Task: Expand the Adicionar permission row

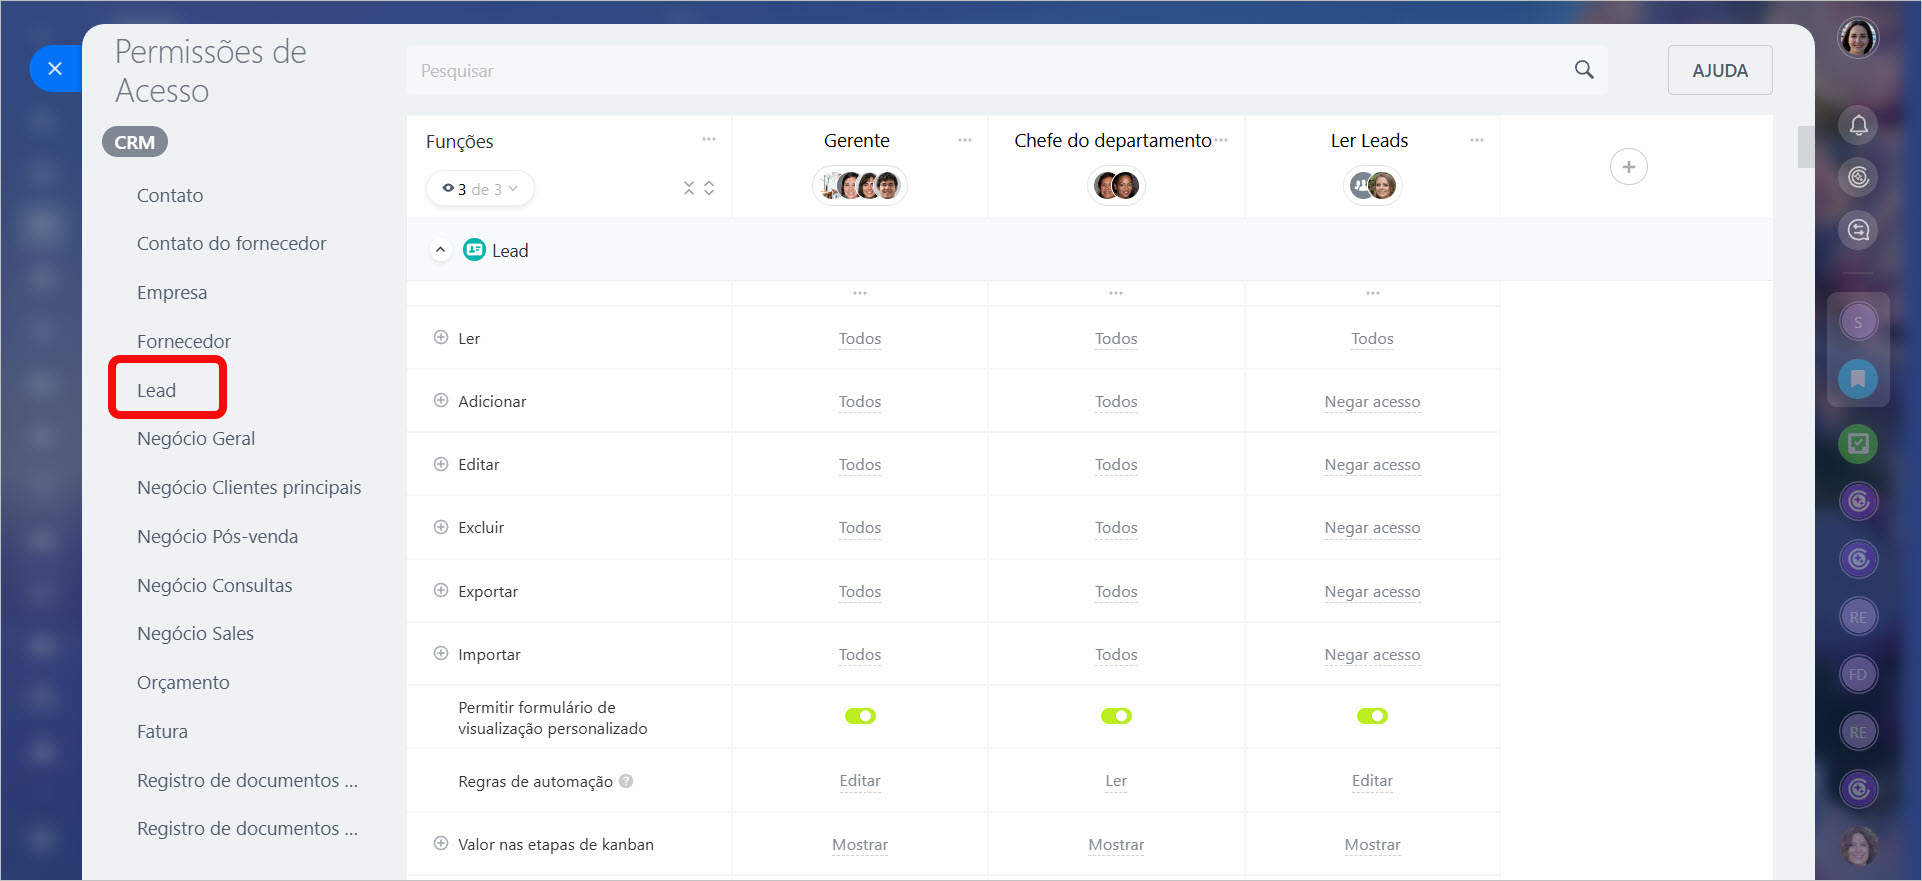Action: pos(440,401)
